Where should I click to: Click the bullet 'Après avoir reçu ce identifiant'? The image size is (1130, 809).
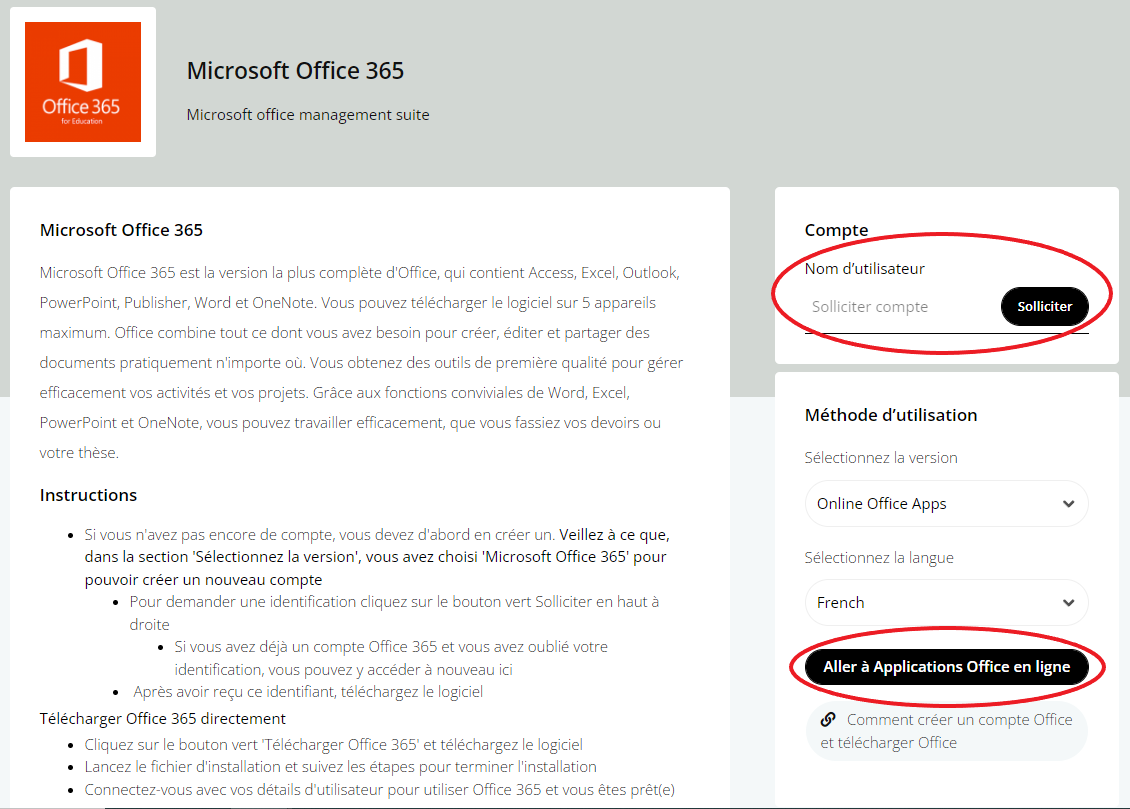click(308, 692)
